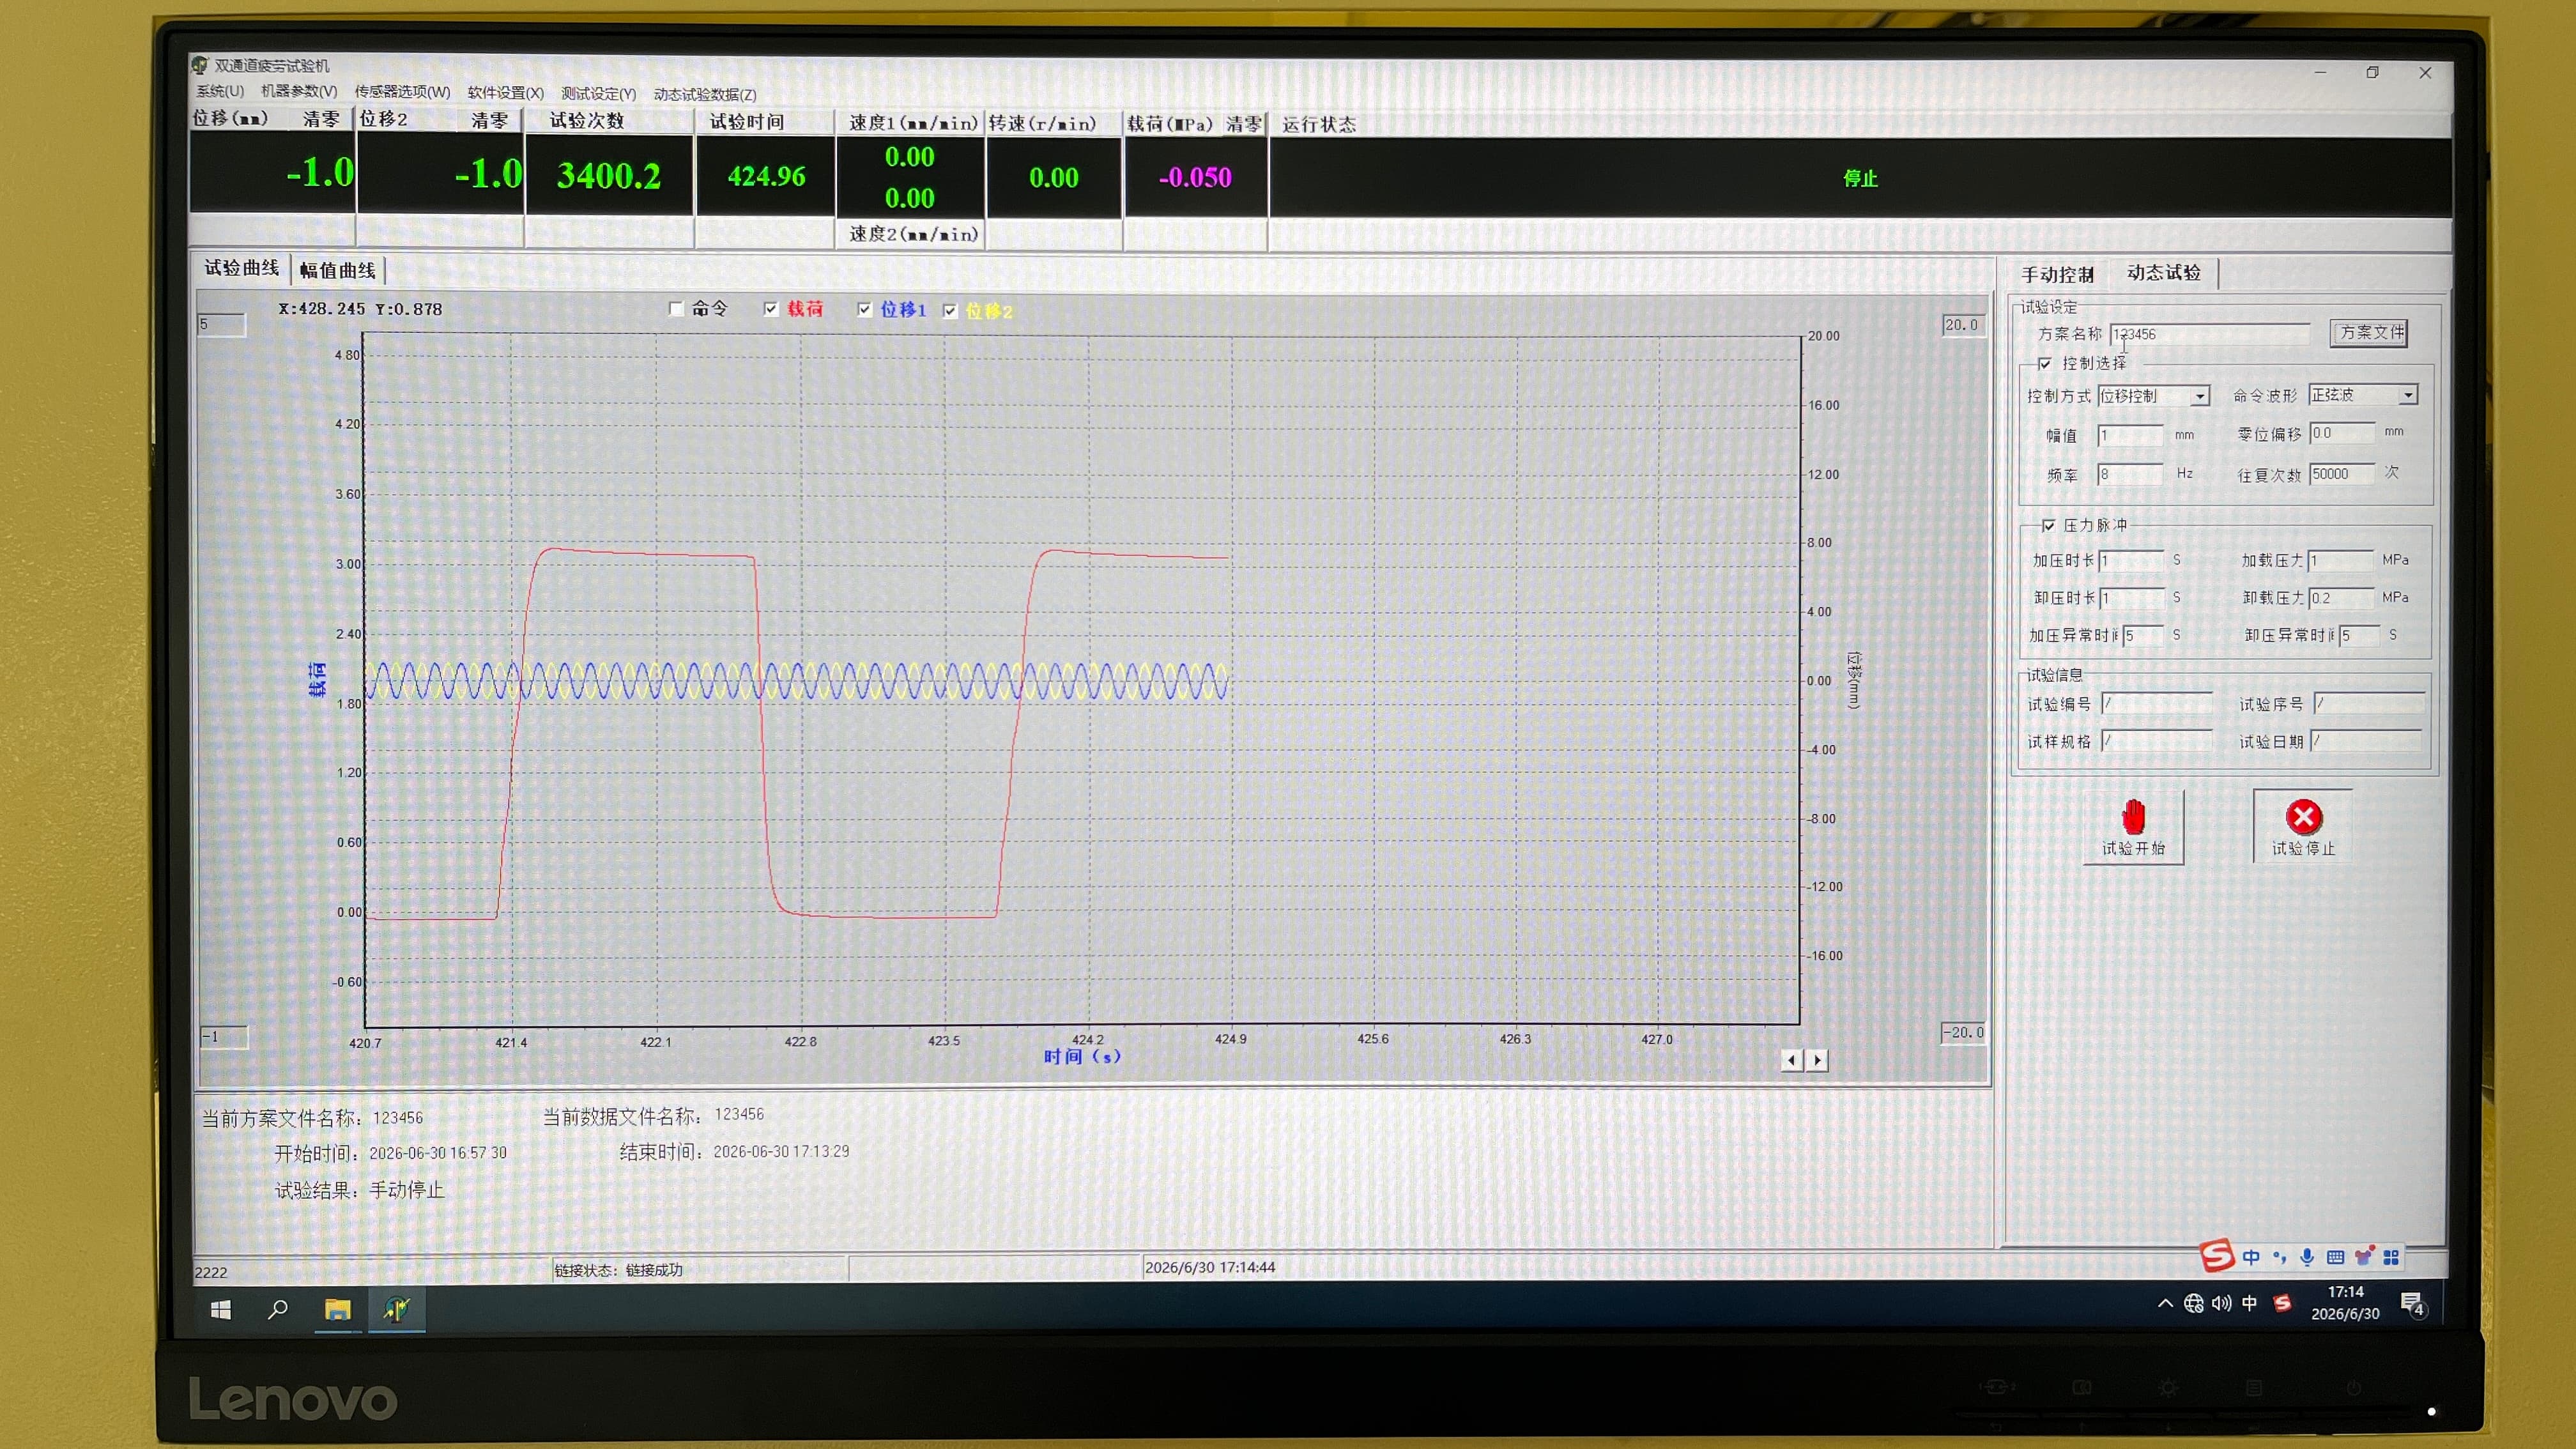Show hidden tray icons chevron
2576x1449 pixels.
click(x=2165, y=1303)
